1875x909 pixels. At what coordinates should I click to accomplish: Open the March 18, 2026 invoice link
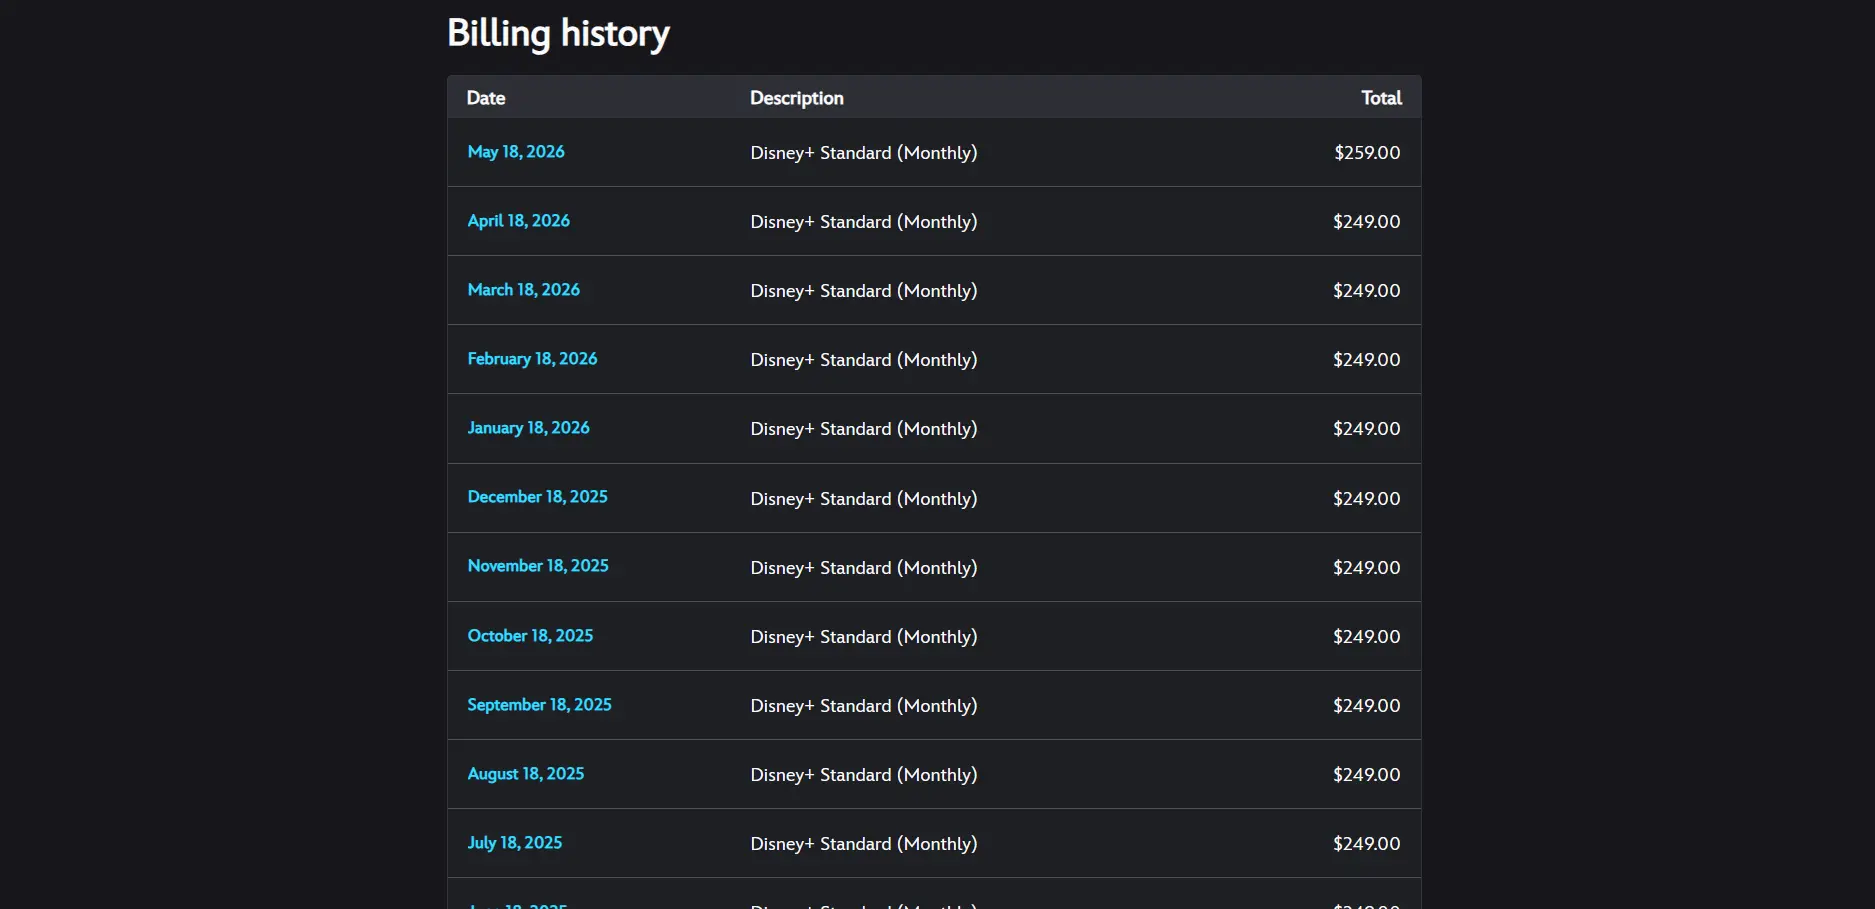[x=524, y=290]
